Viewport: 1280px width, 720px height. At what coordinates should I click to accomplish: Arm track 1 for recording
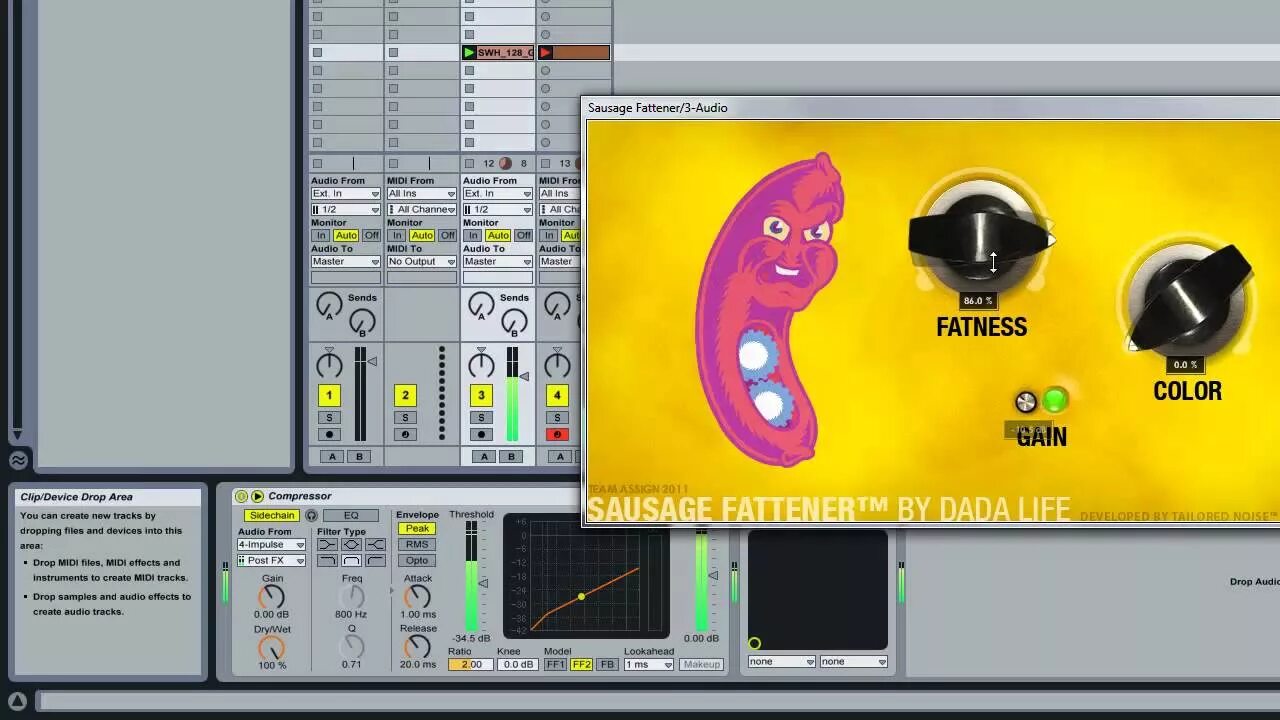coord(329,434)
